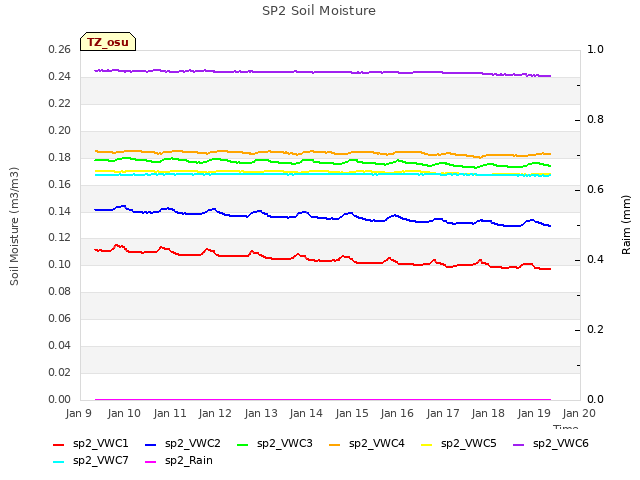Click the 0.8 right axis value
The width and height of the screenshot is (640, 480).
coord(596,120)
